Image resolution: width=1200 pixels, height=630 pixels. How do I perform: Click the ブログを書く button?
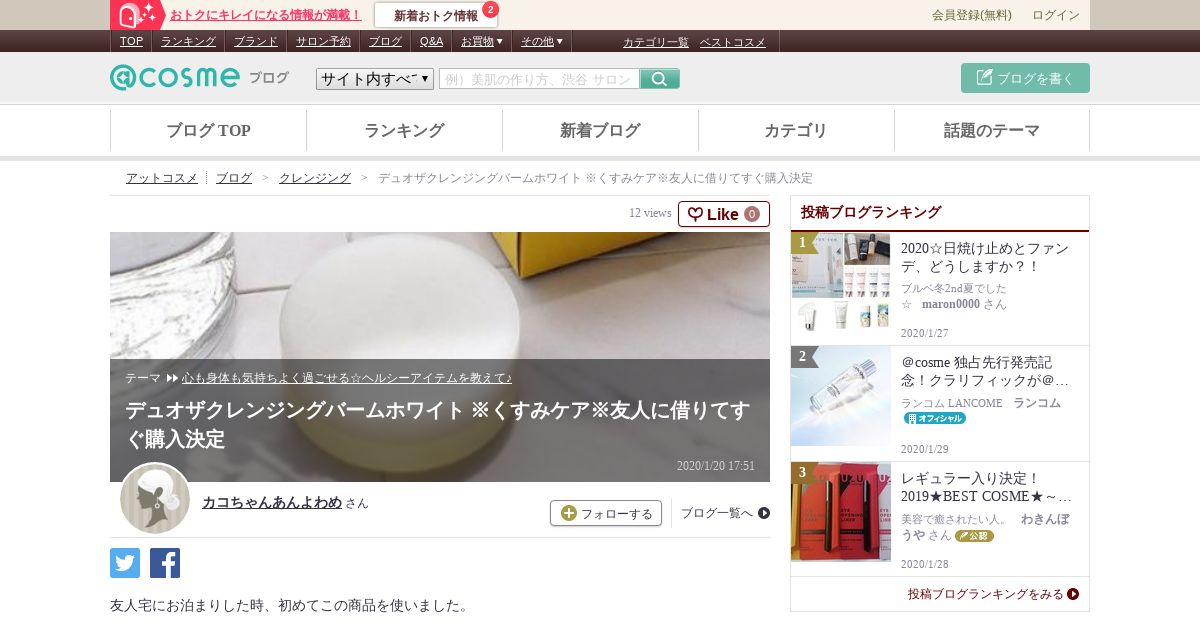[1025, 78]
